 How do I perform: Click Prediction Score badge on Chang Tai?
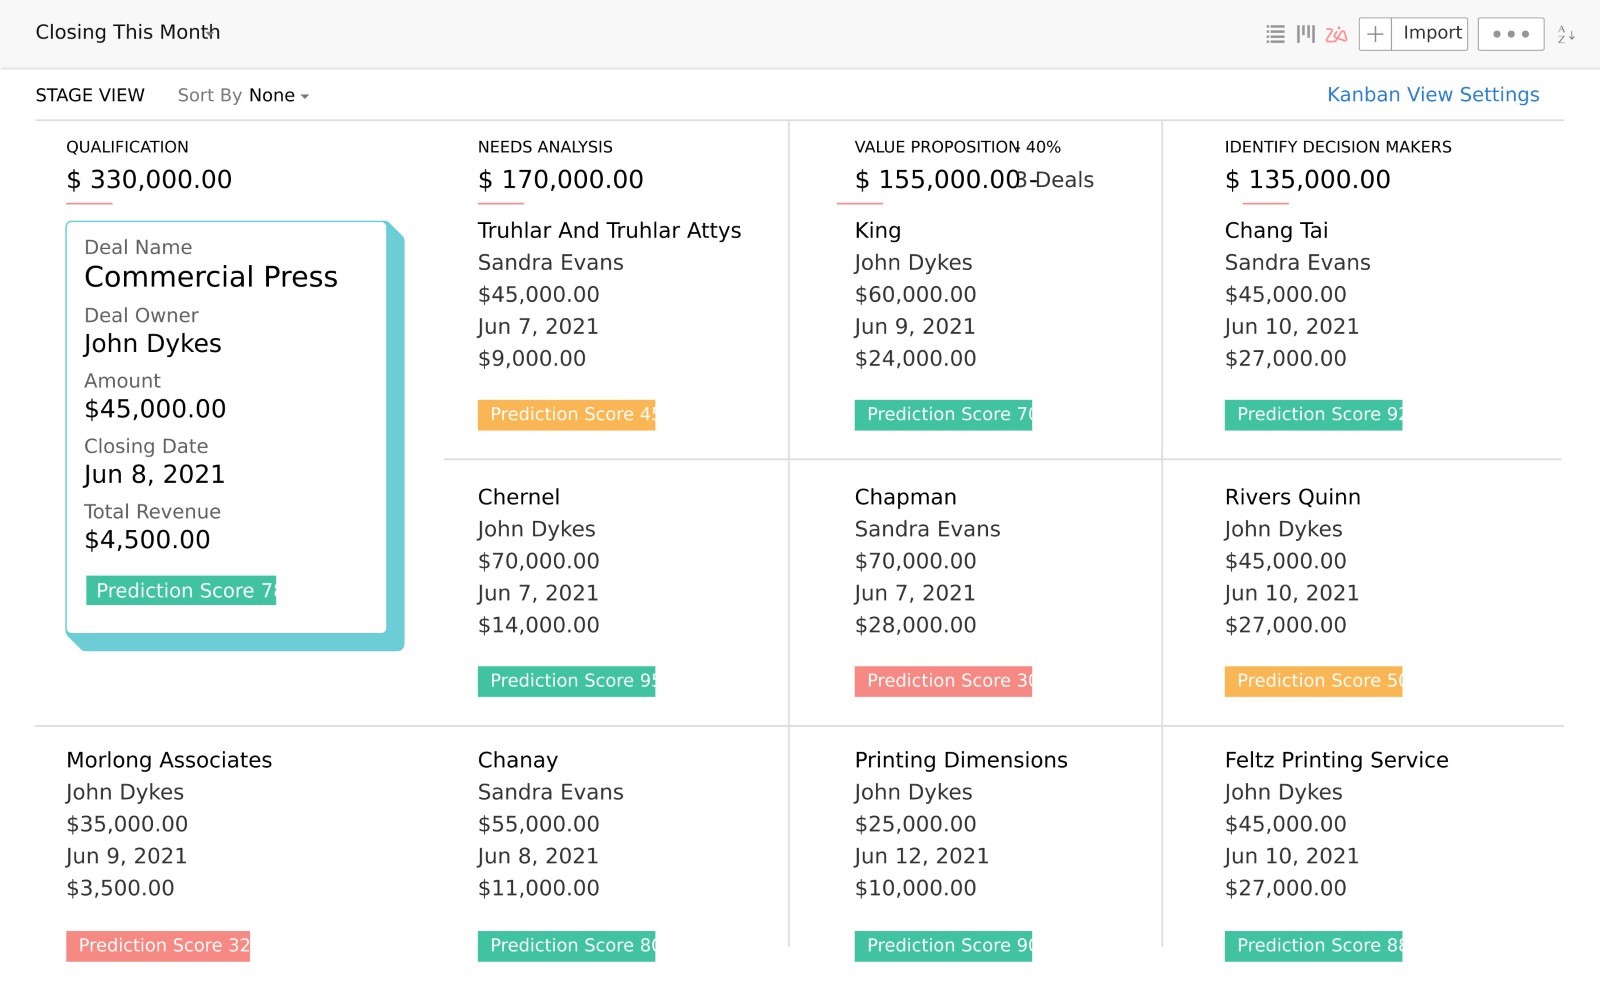(x=1313, y=414)
